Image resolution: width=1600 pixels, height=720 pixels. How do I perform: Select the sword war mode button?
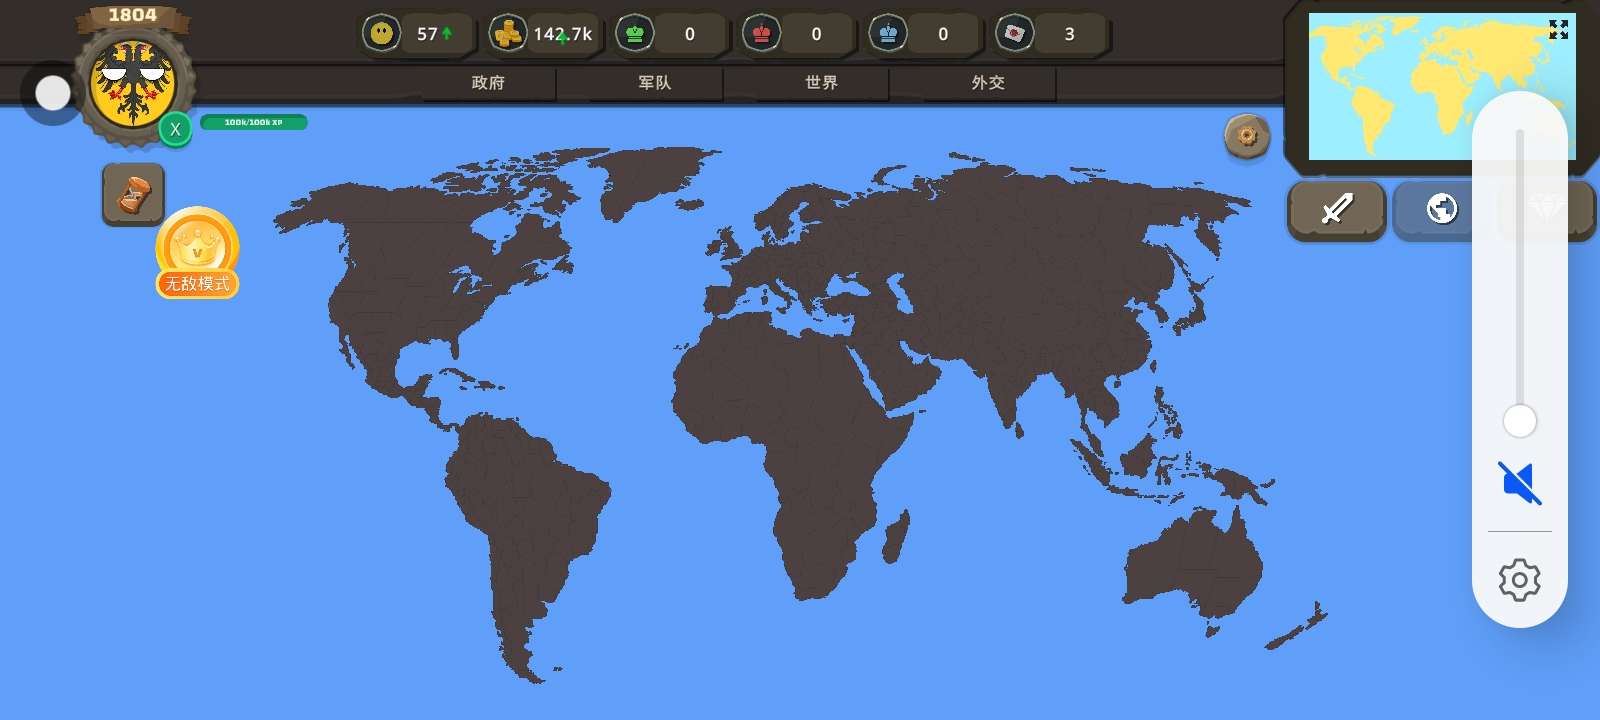[x=1336, y=209]
